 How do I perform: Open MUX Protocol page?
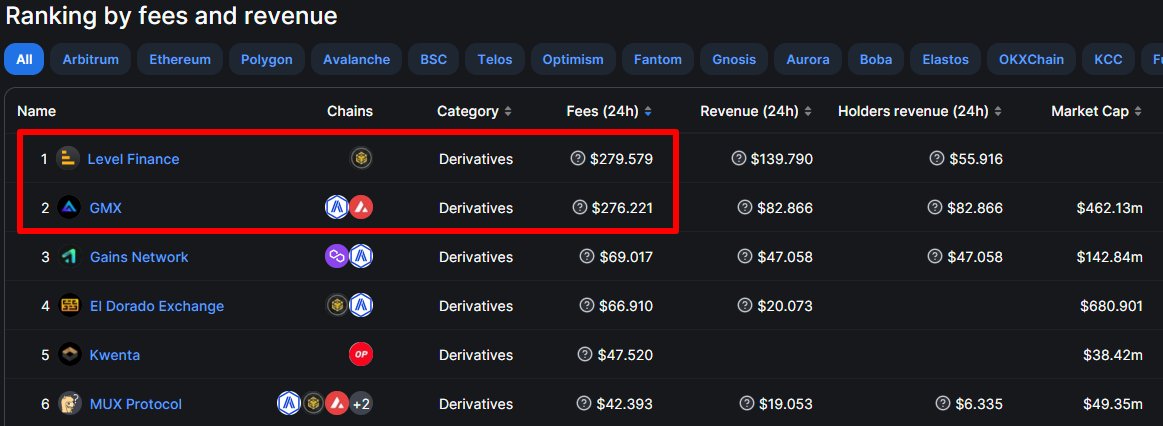tap(135, 404)
